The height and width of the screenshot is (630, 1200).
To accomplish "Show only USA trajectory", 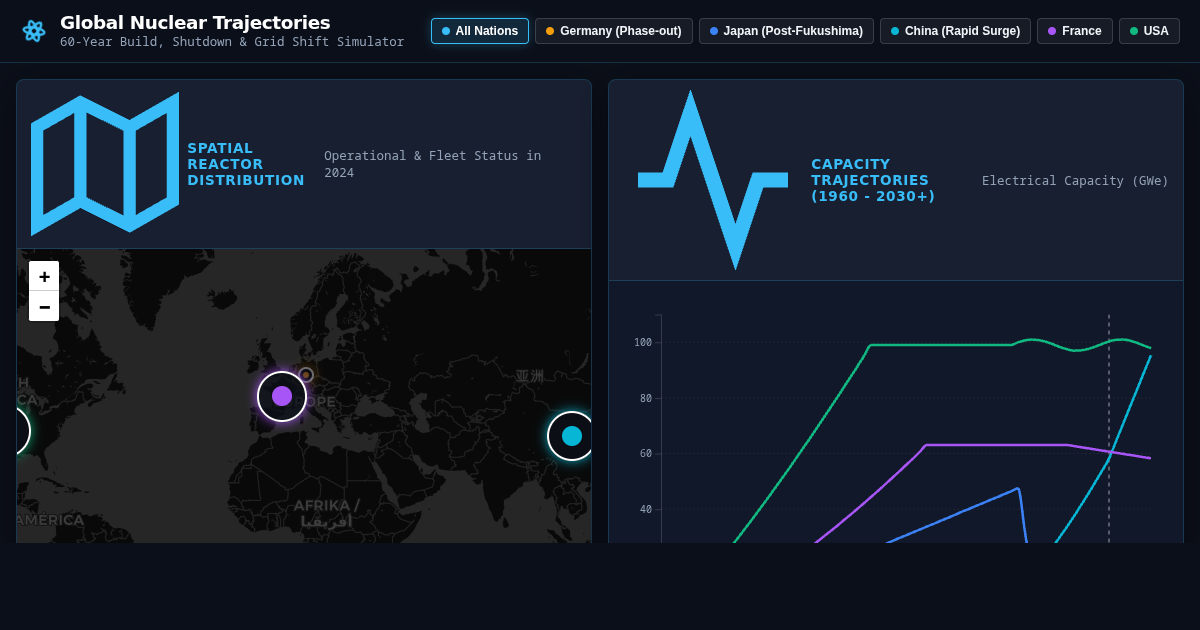I will (x=1149, y=31).
